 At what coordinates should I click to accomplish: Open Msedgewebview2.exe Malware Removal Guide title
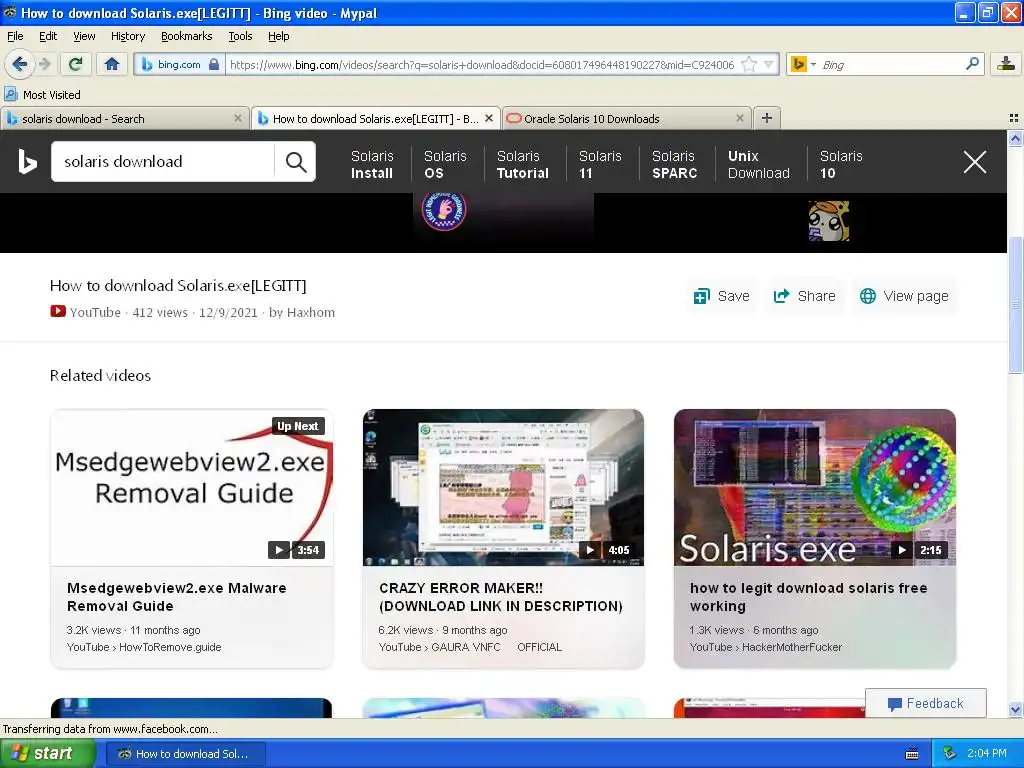(x=176, y=597)
